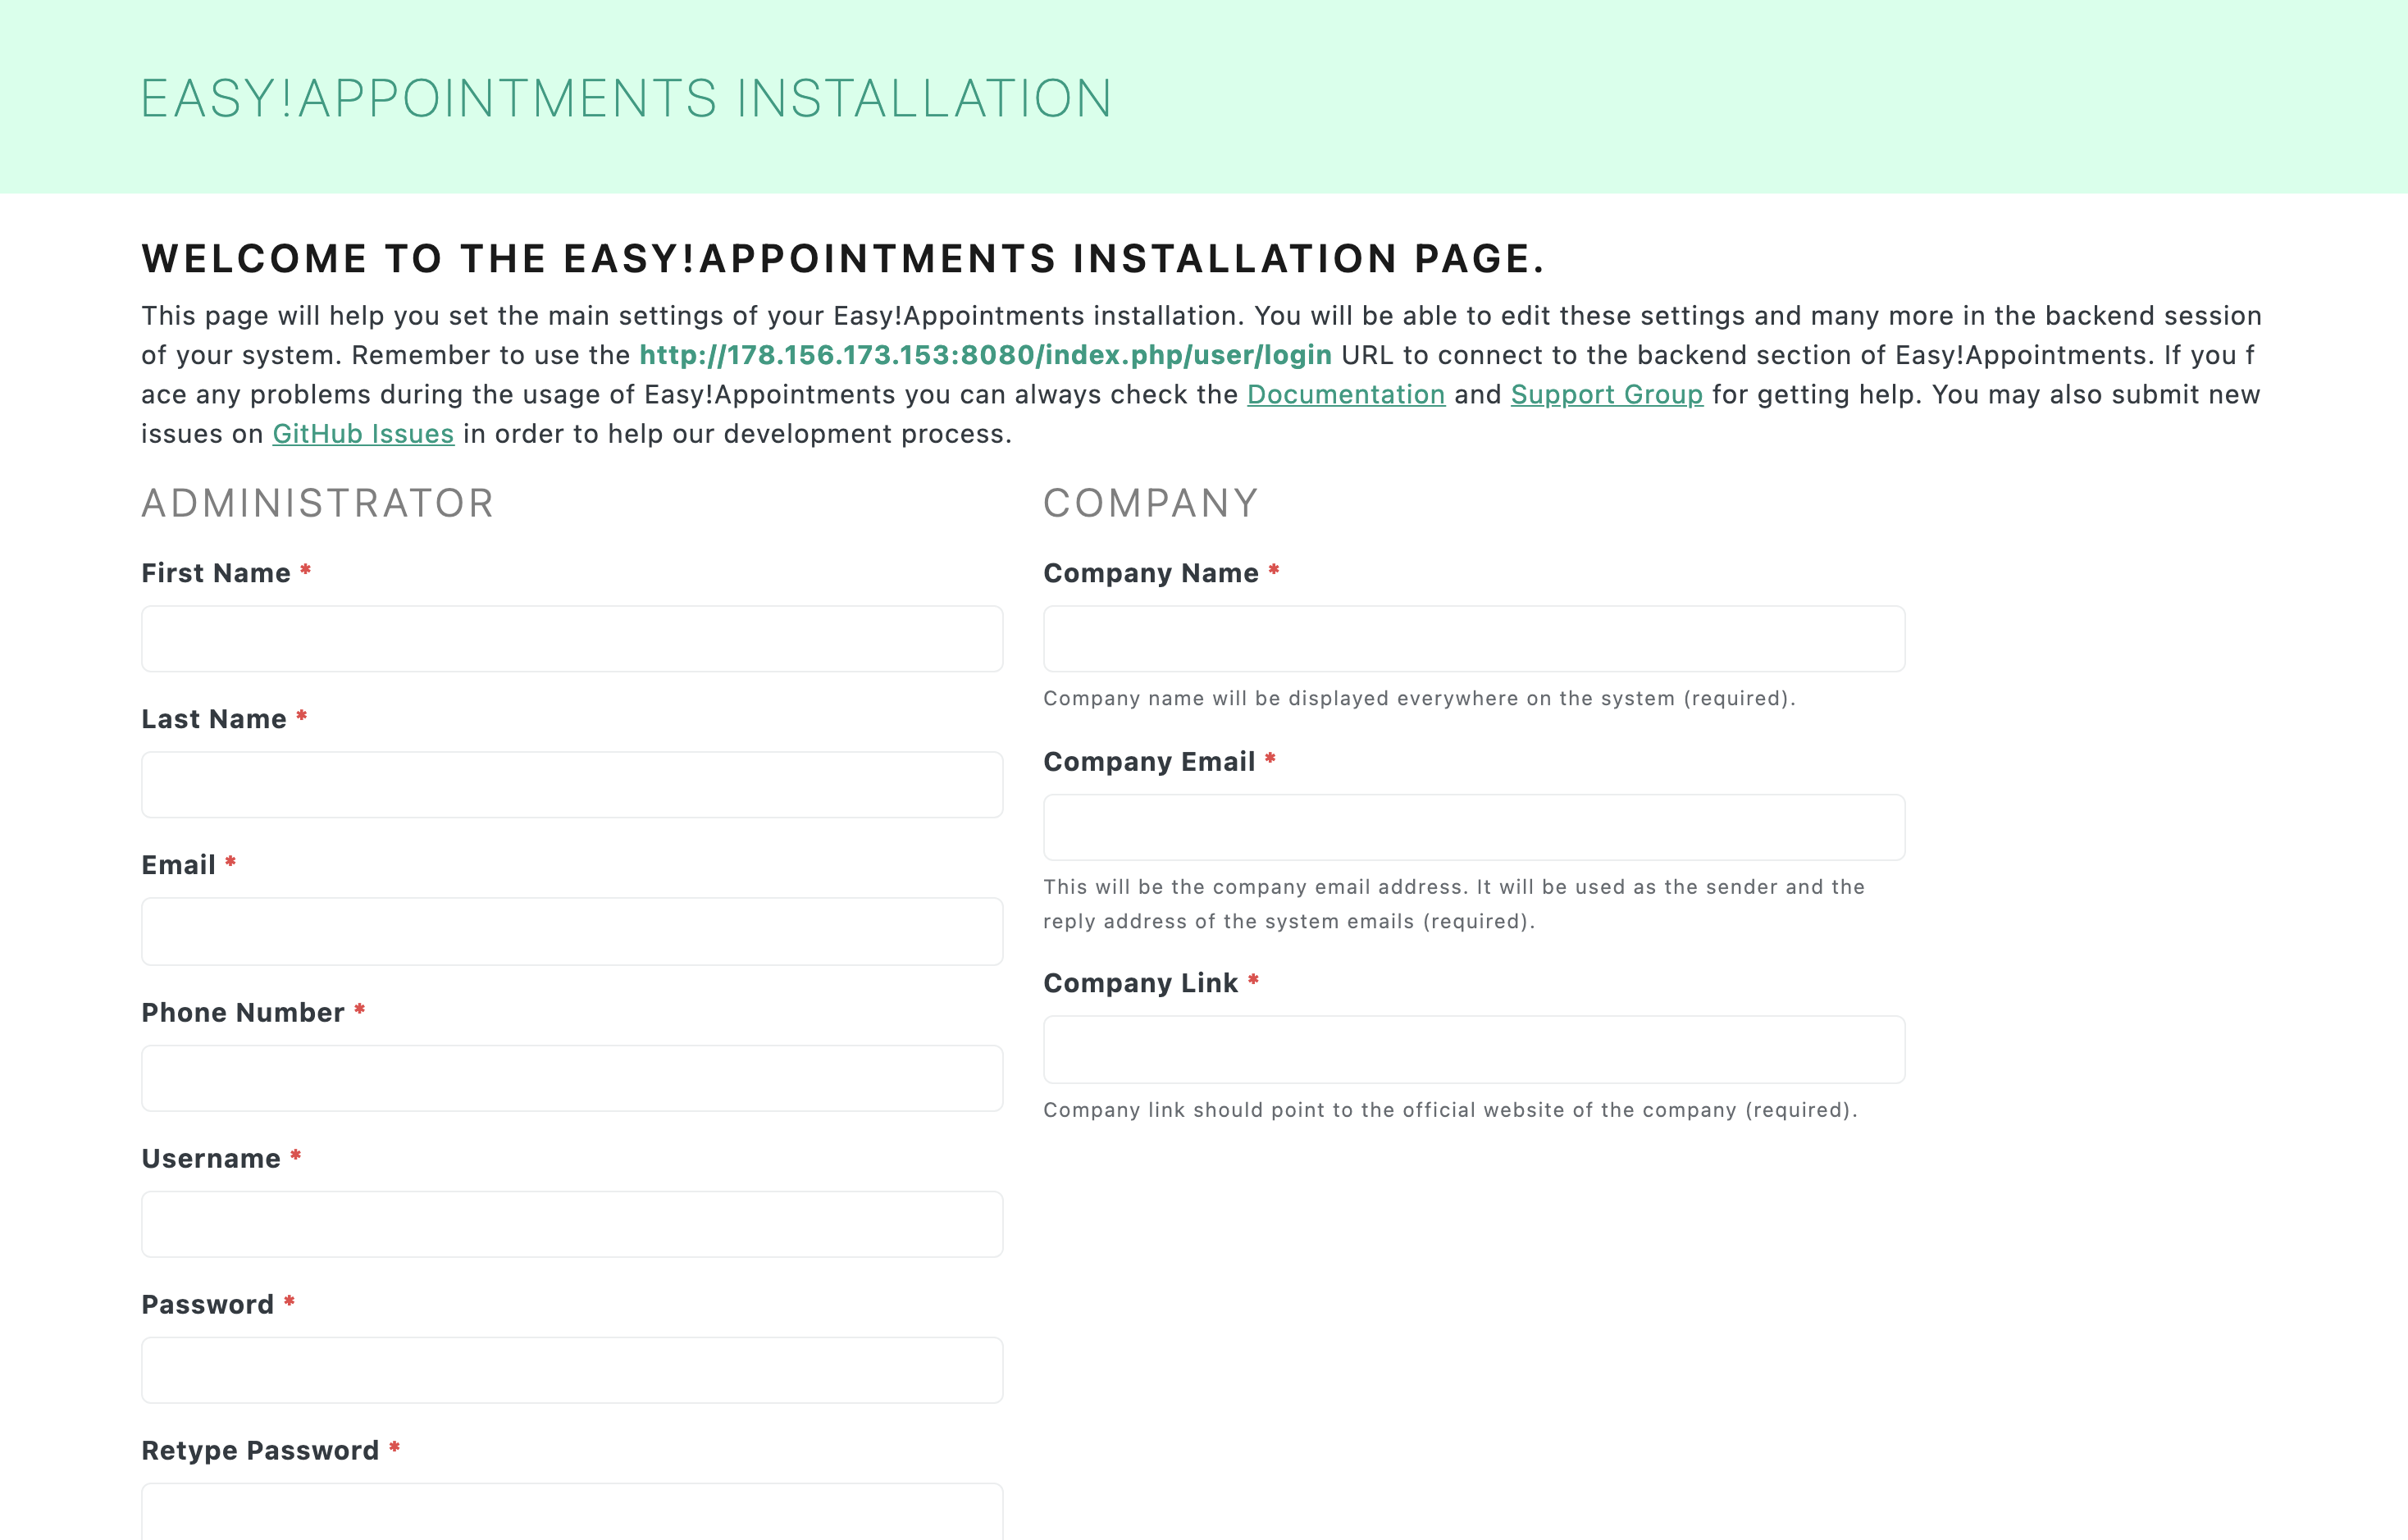Click the Password label
2408x1540 pixels.
(x=208, y=1305)
